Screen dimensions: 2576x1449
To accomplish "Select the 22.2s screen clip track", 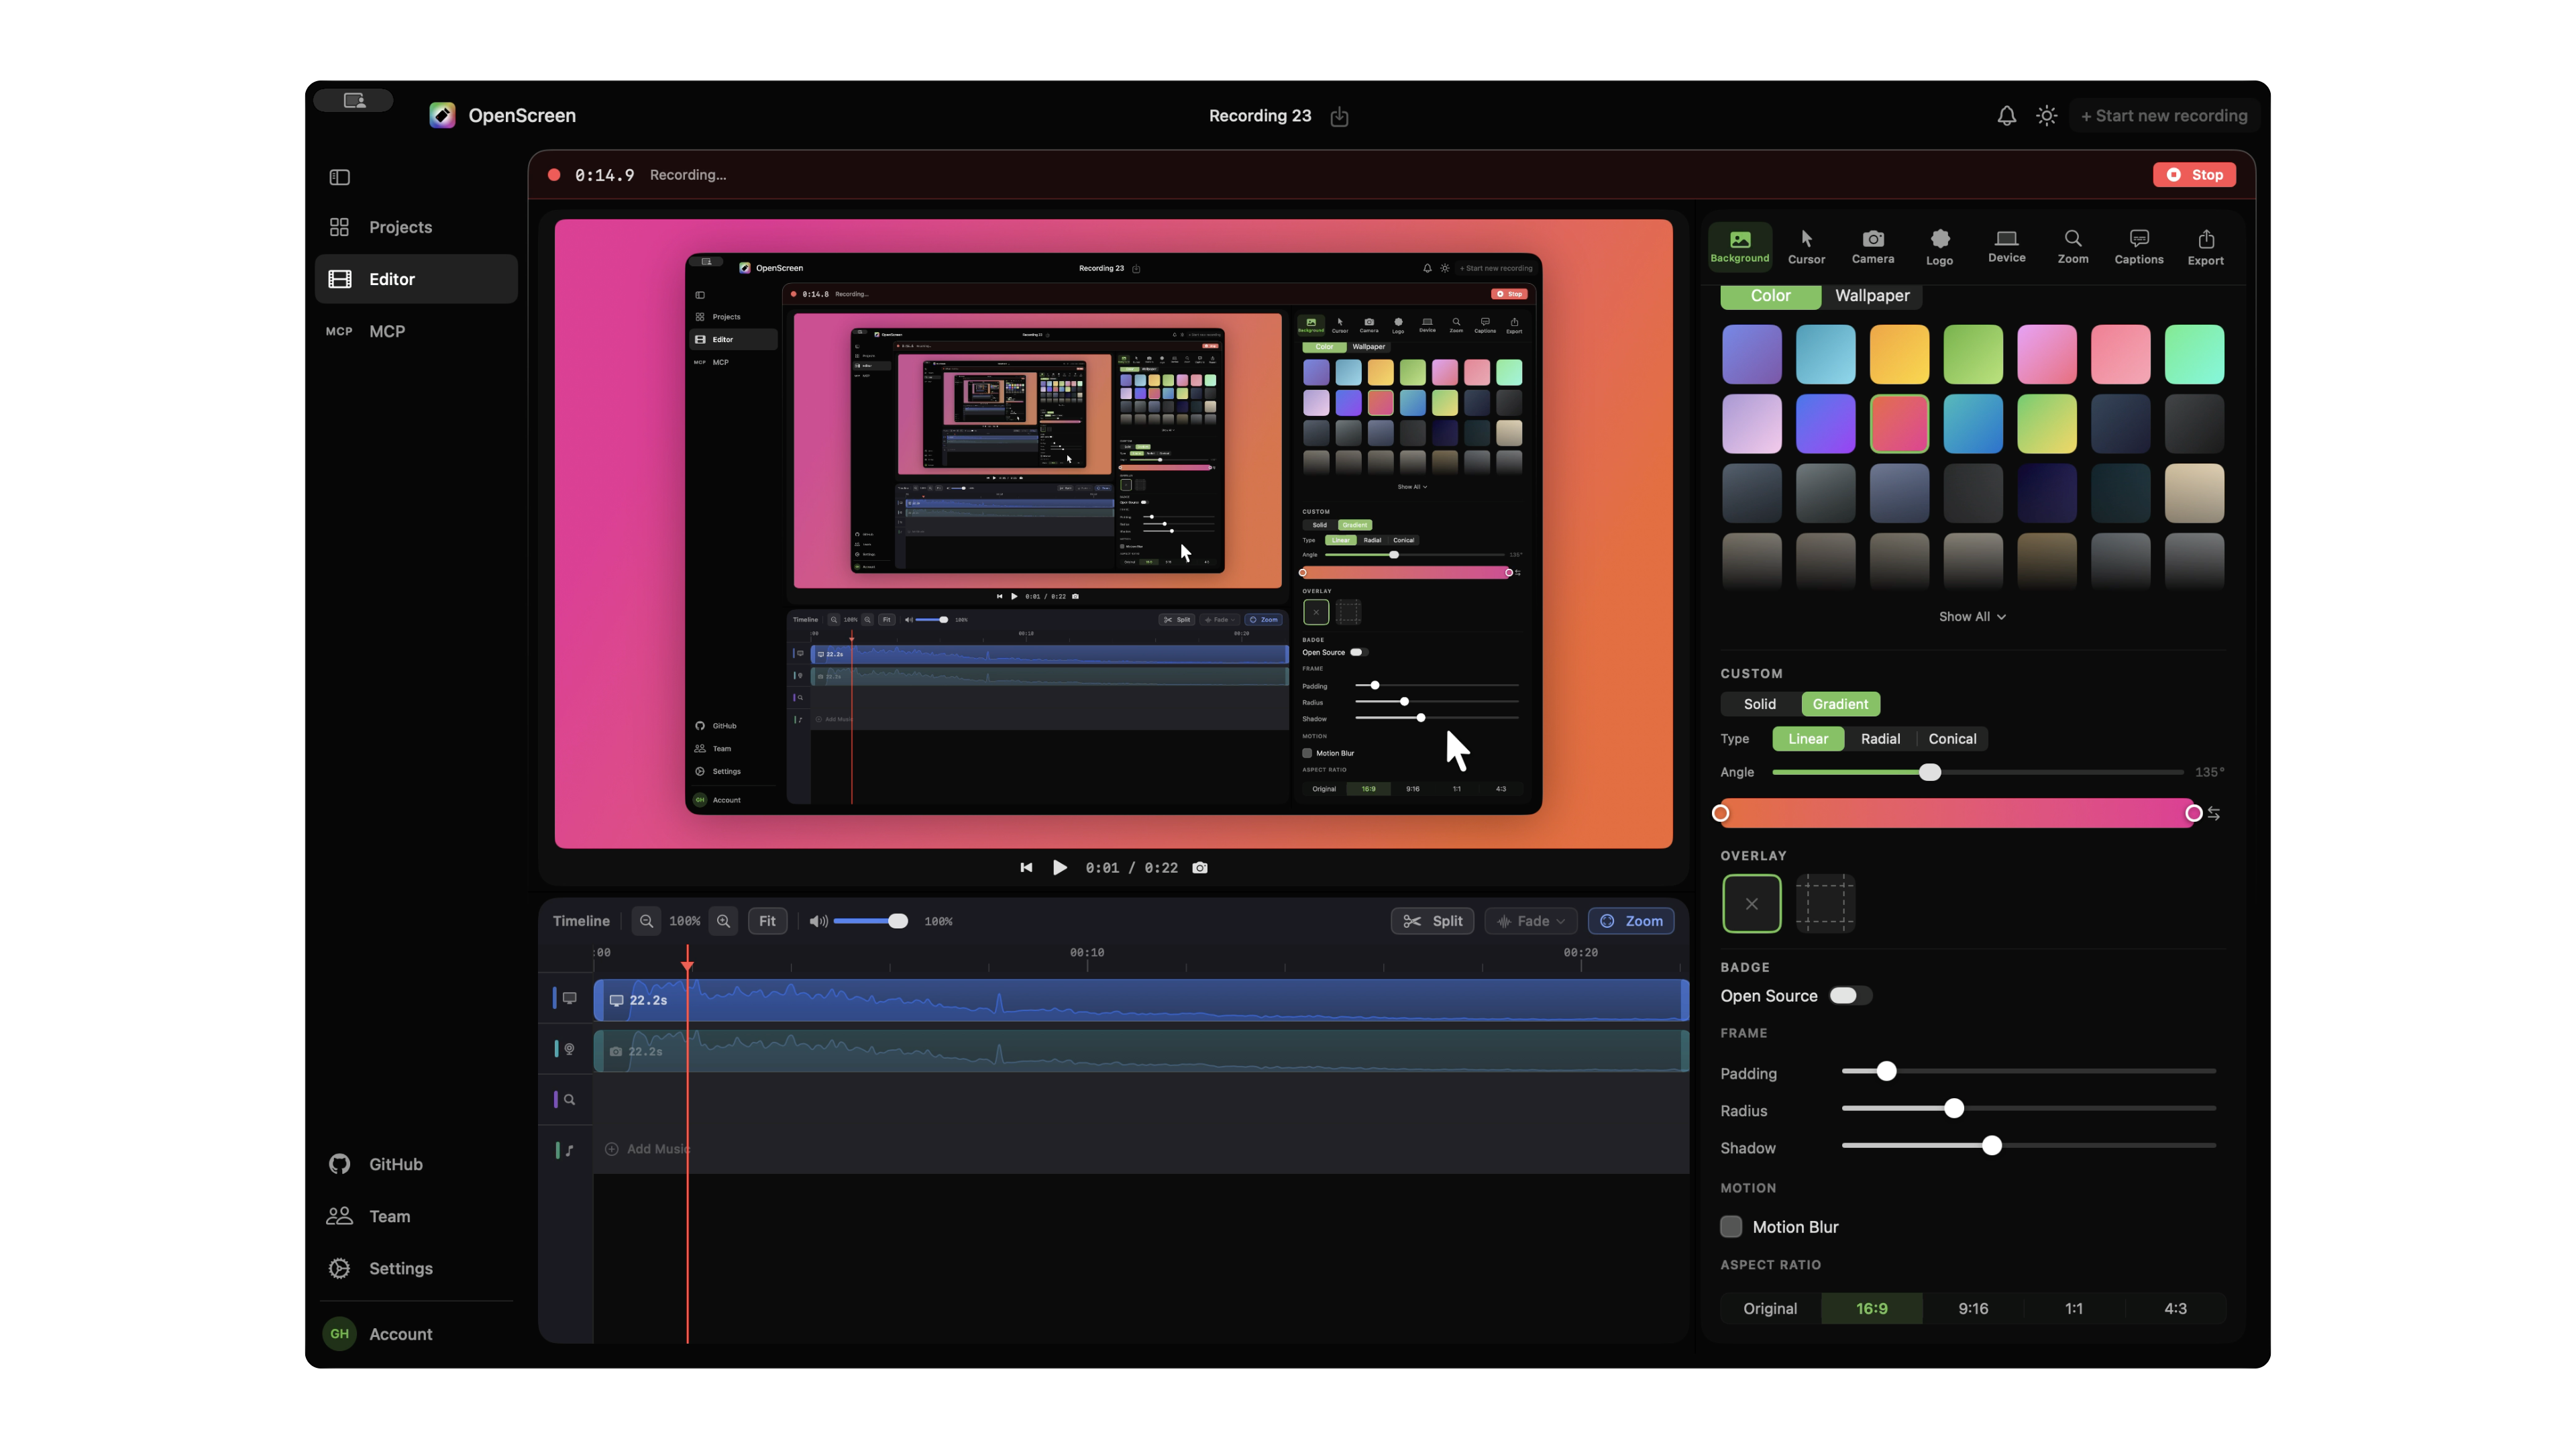I will click(1141, 1001).
